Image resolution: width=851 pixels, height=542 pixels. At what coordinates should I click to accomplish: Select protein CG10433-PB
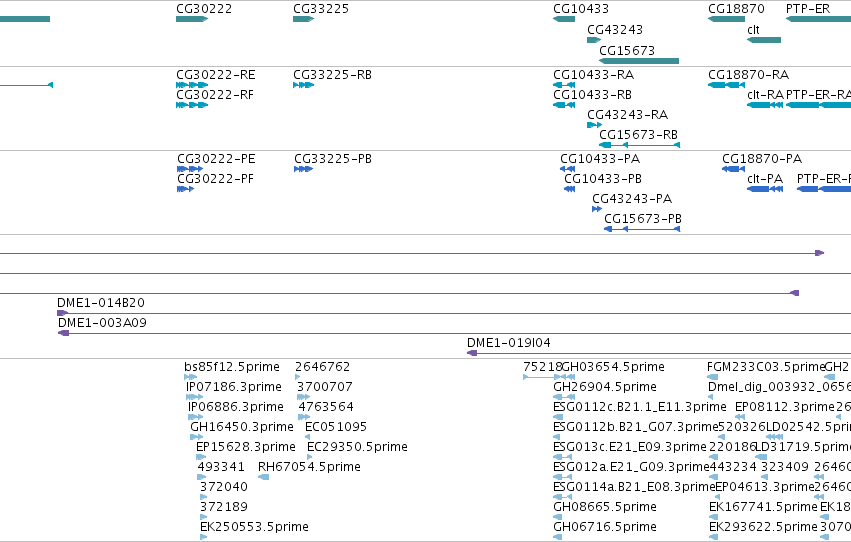click(x=569, y=189)
